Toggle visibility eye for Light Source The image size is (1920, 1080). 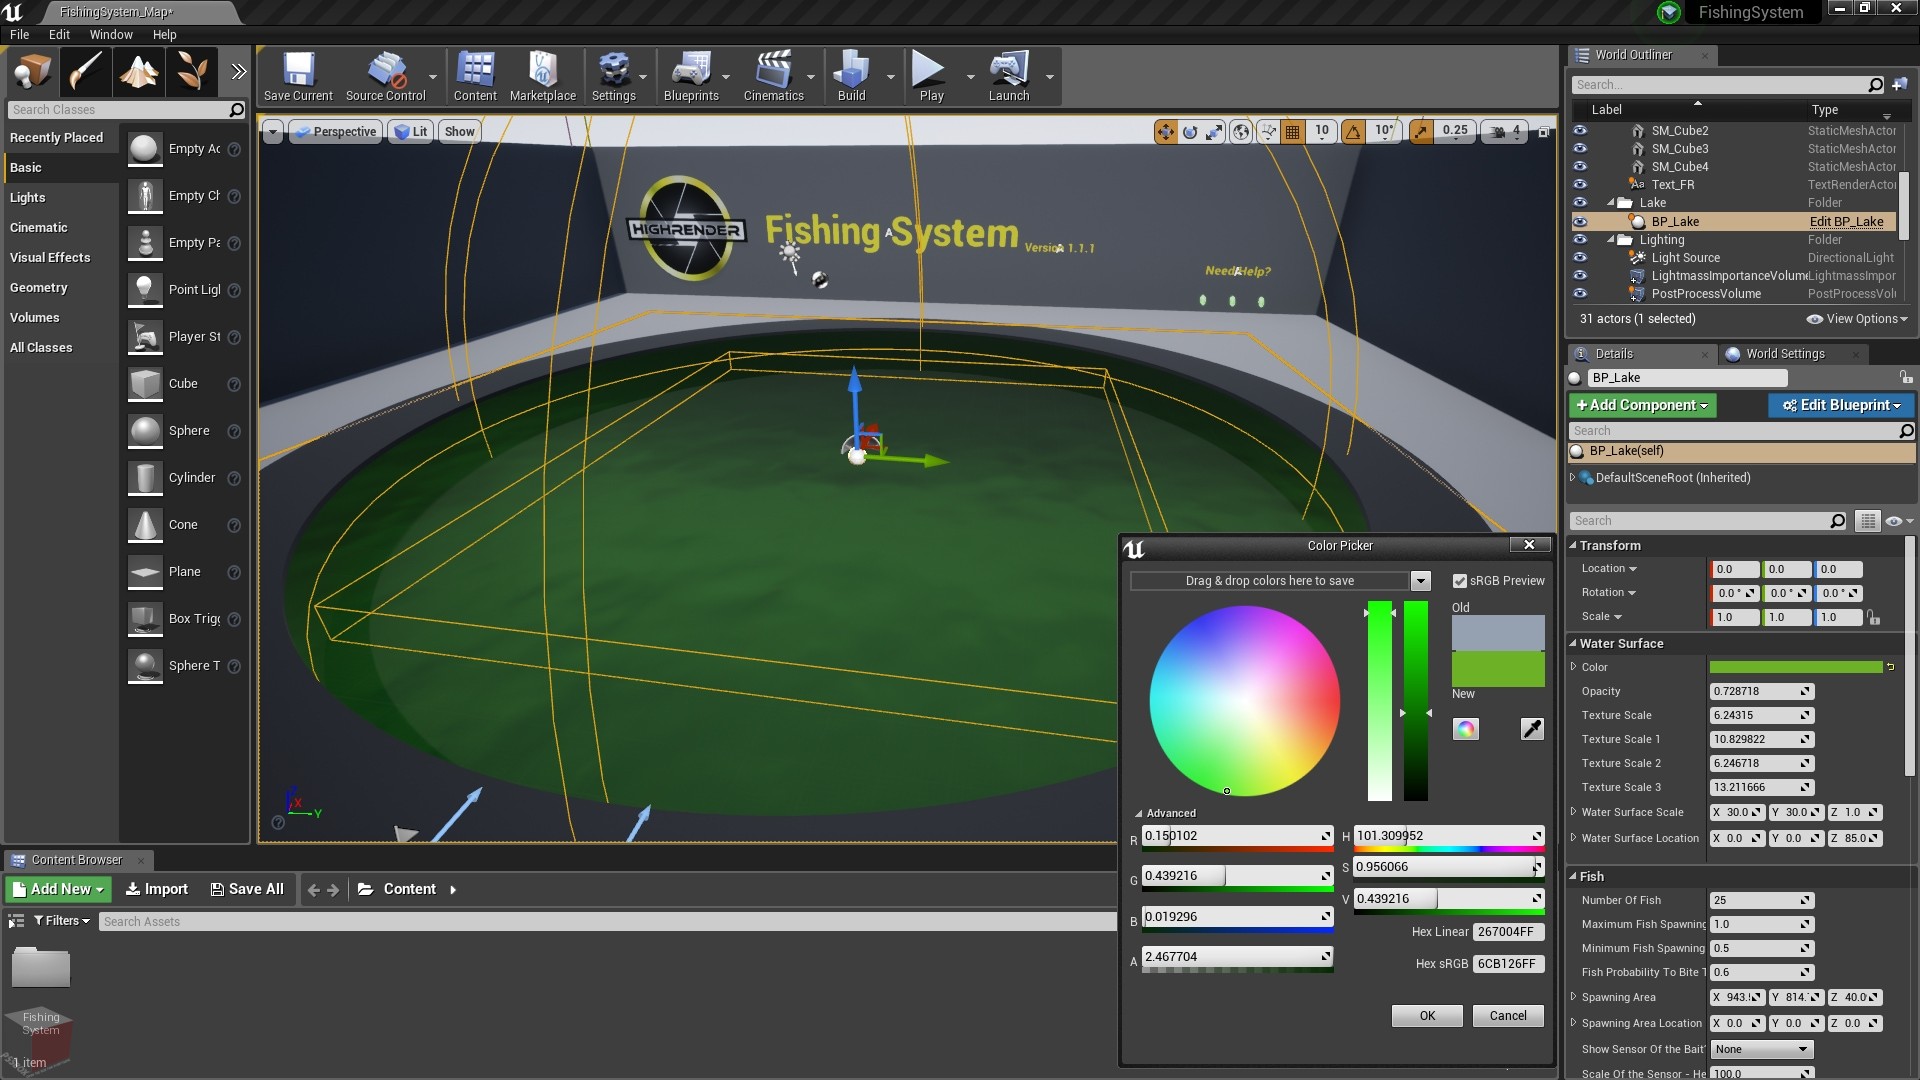1580,258
